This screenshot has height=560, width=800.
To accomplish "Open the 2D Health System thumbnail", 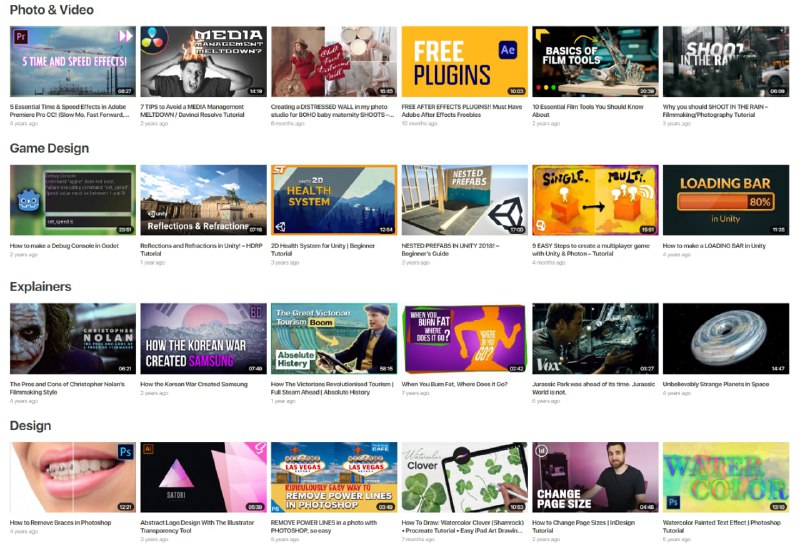I will click(x=333, y=200).
